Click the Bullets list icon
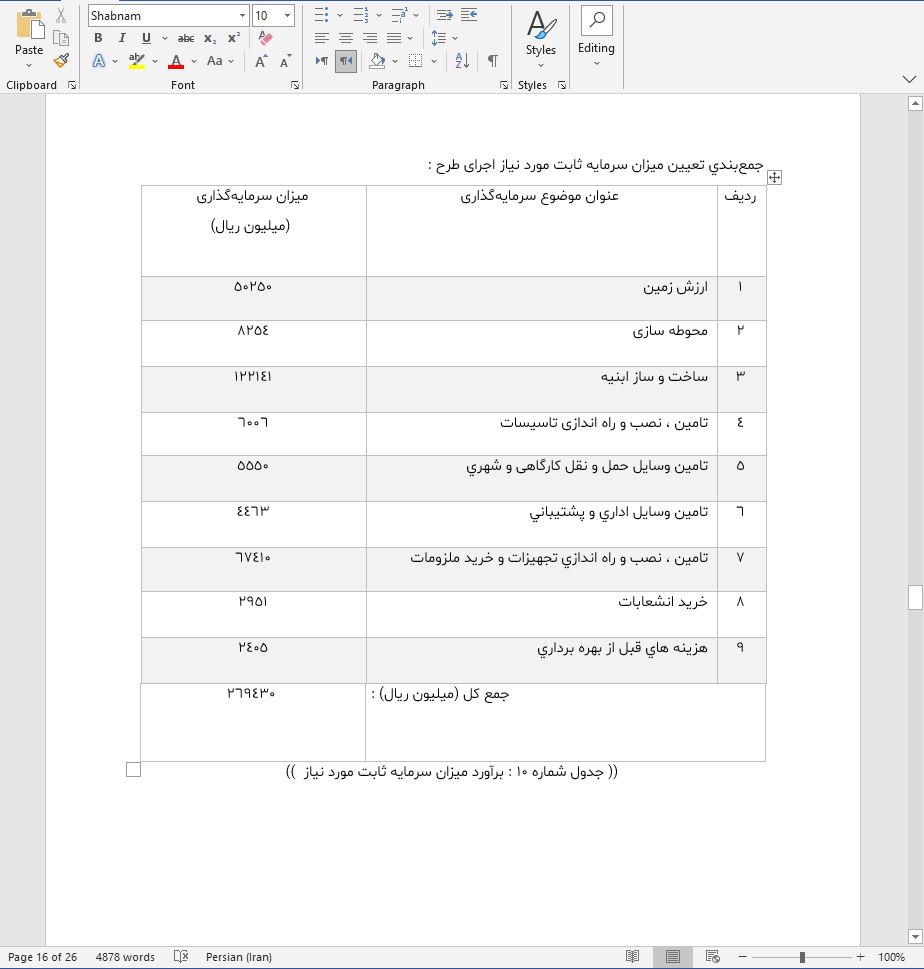Image resolution: width=924 pixels, height=969 pixels. click(321, 15)
